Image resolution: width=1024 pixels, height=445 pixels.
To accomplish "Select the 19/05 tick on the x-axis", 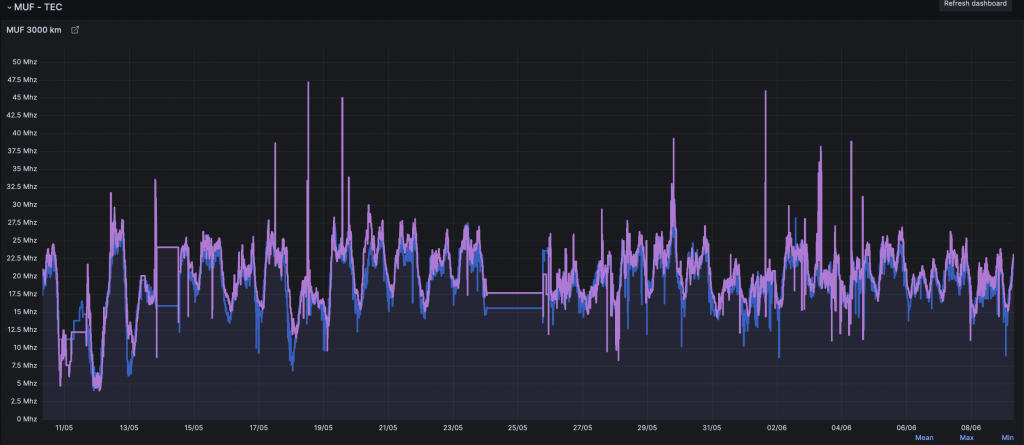I will click(x=323, y=427).
